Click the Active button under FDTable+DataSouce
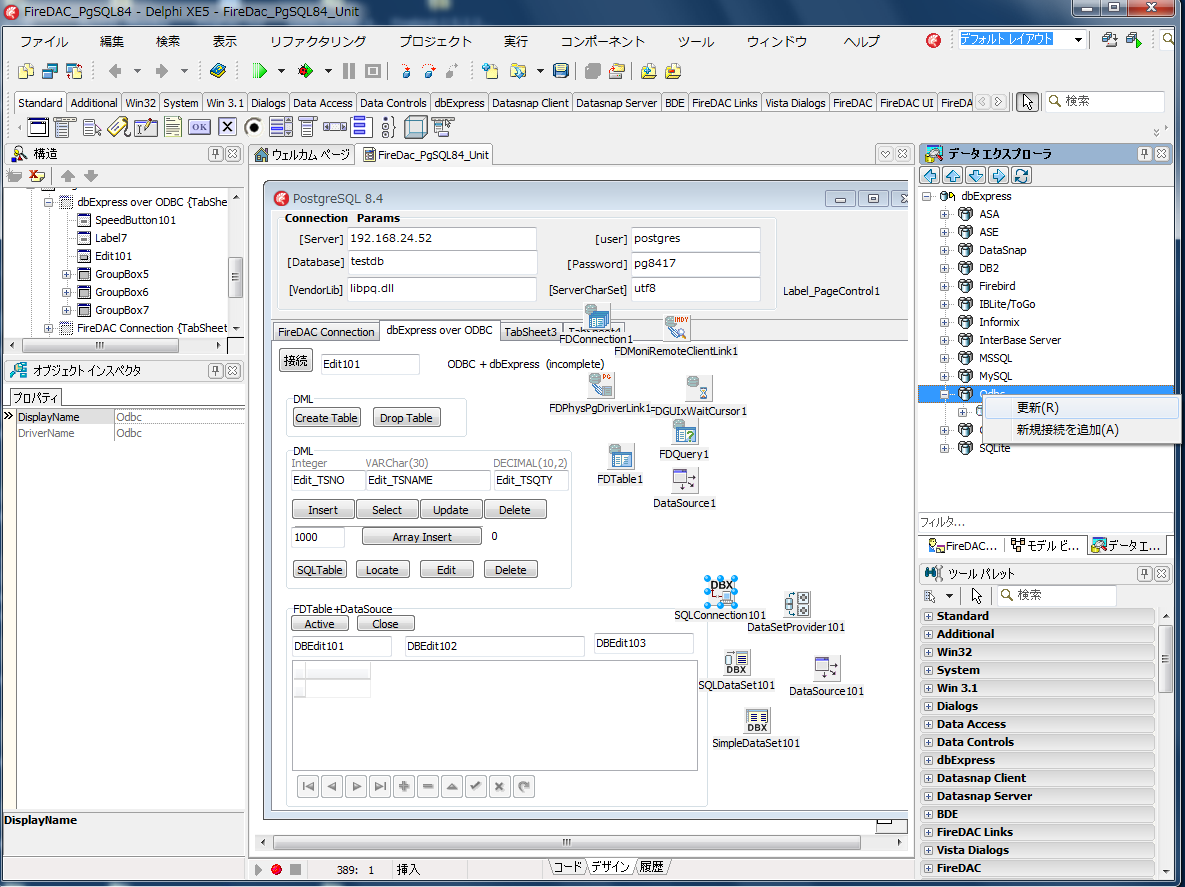The image size is (1185, 887). (320, 624)
